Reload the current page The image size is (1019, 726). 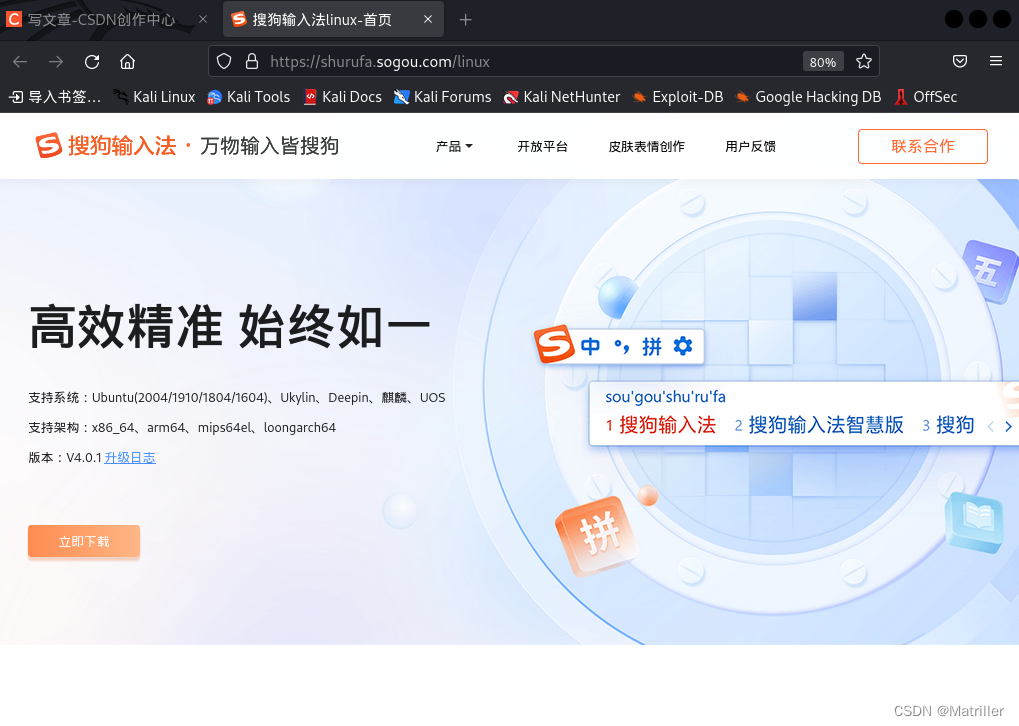92,62
